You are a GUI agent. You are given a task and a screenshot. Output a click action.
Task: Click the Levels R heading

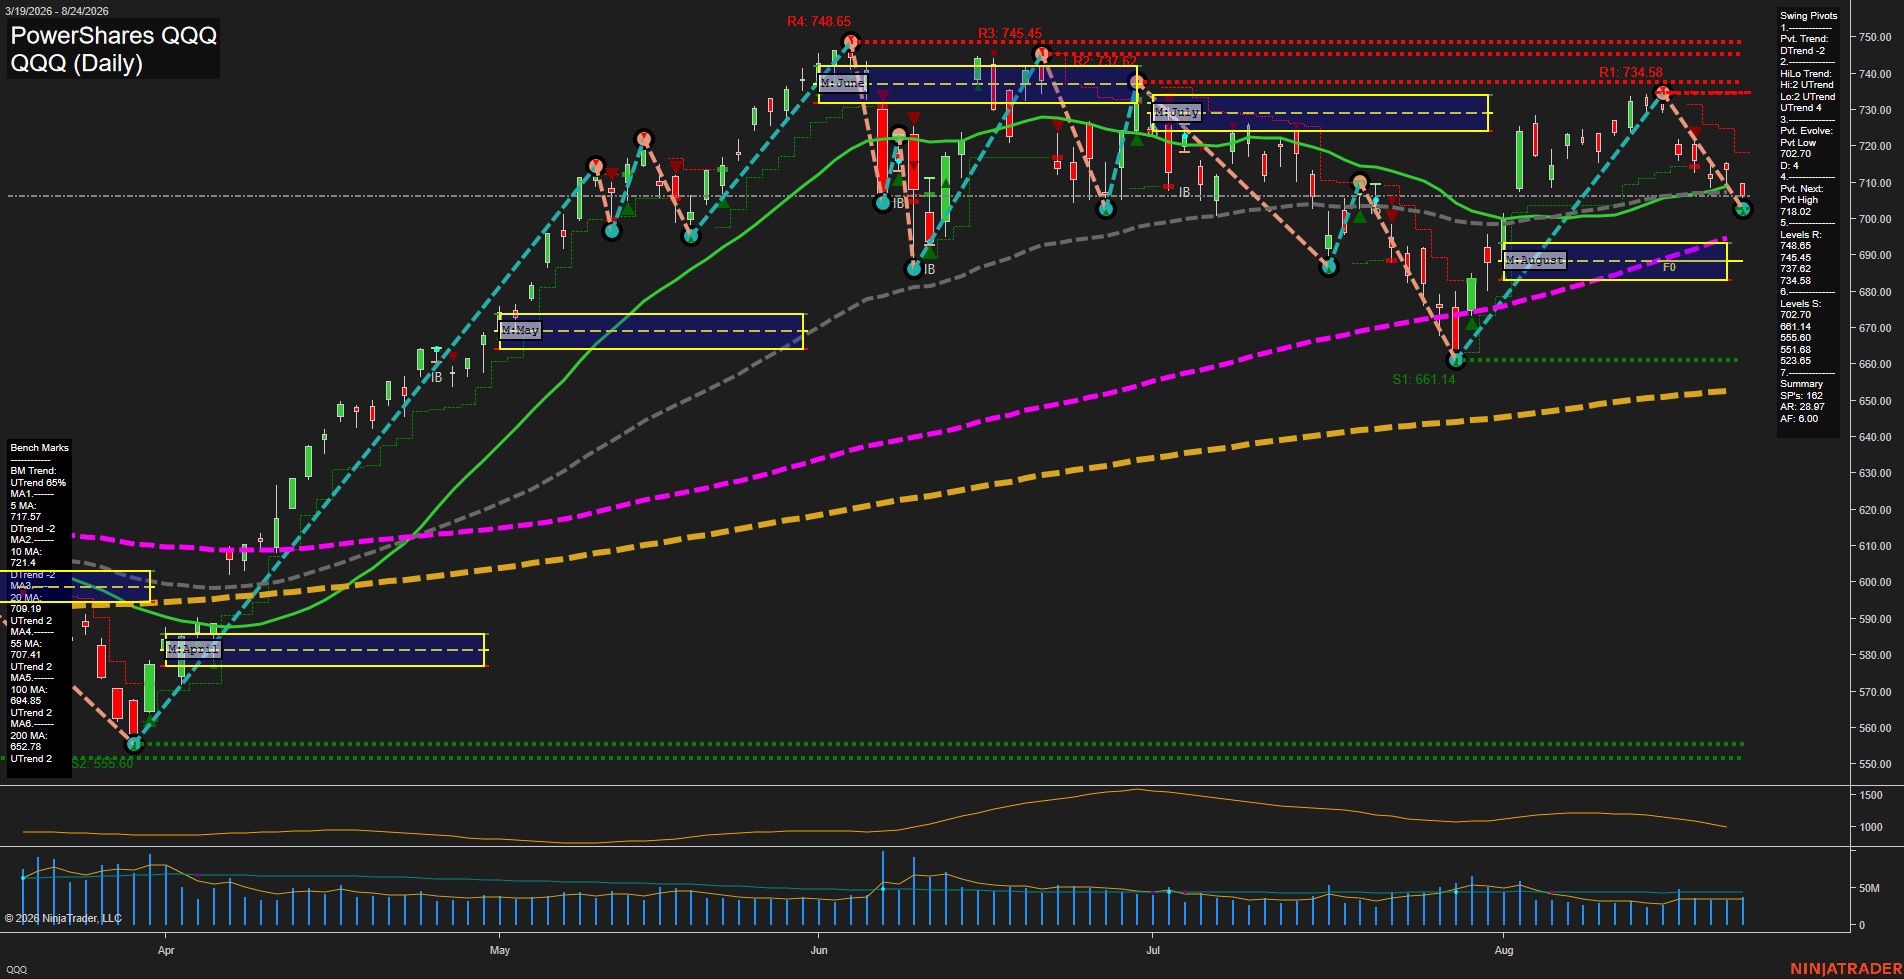coord(1800,235)
